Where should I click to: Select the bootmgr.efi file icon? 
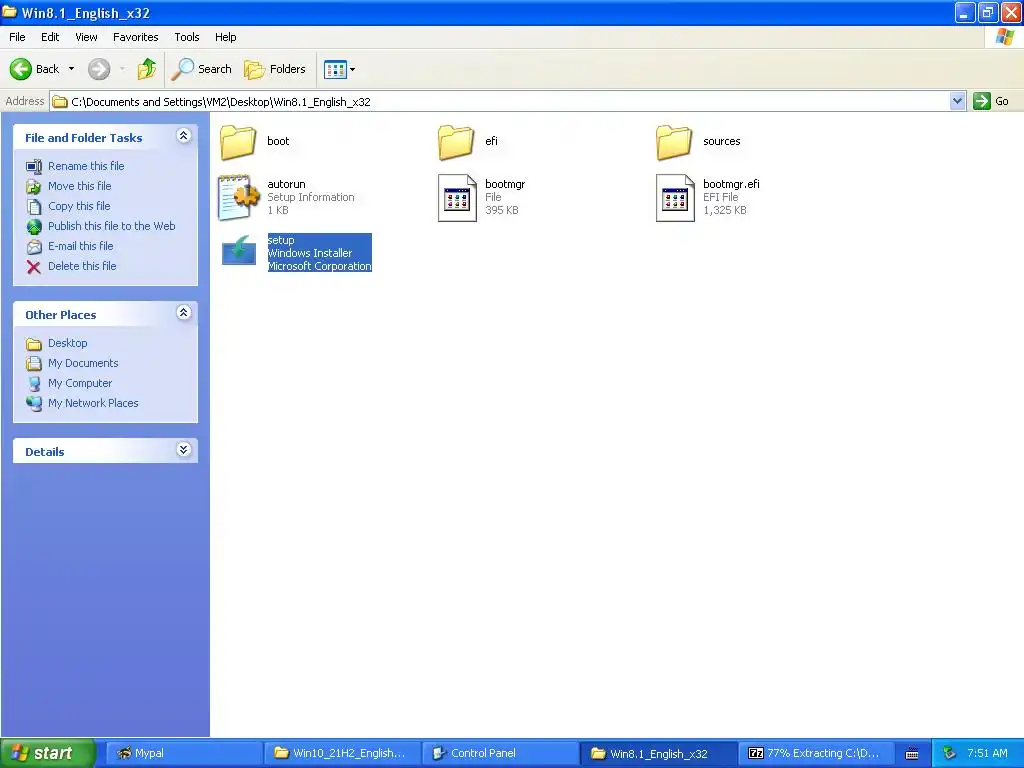(x=675, y=197)
